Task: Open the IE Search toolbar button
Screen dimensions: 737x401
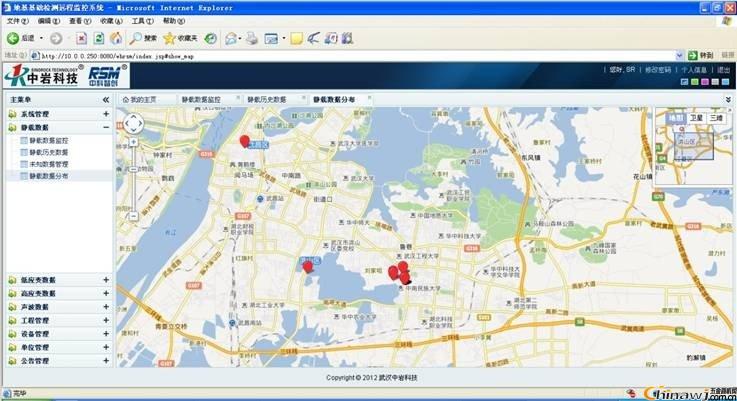Action: [143, 38]
